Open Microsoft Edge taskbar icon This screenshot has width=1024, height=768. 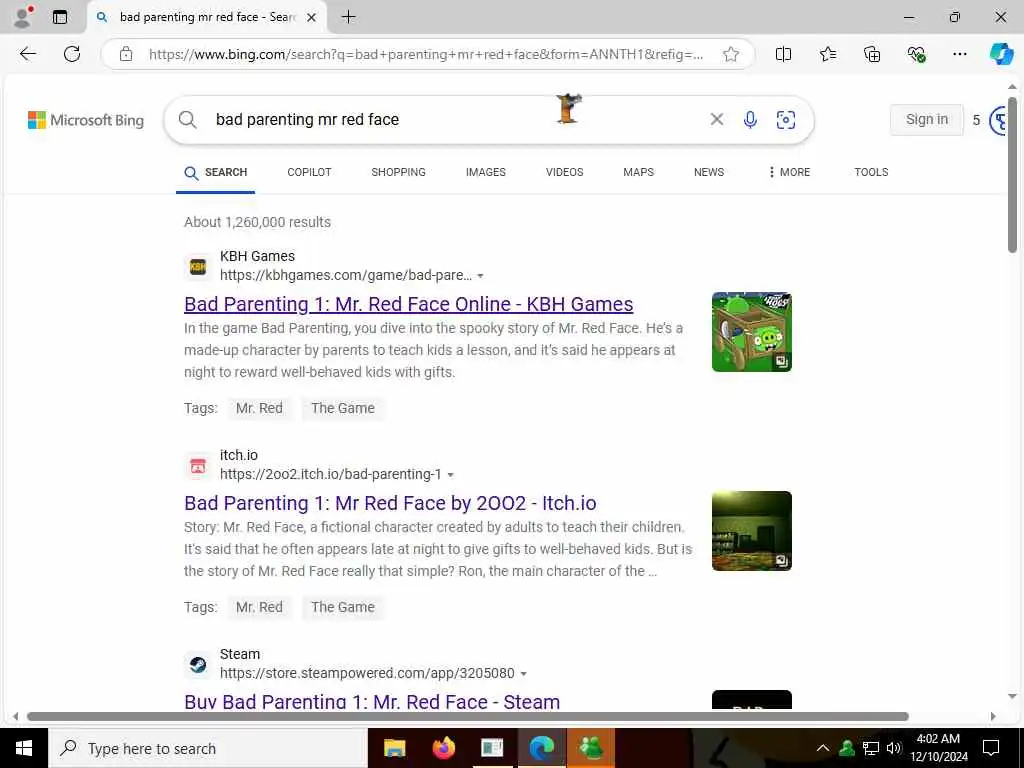click(541, 748)
